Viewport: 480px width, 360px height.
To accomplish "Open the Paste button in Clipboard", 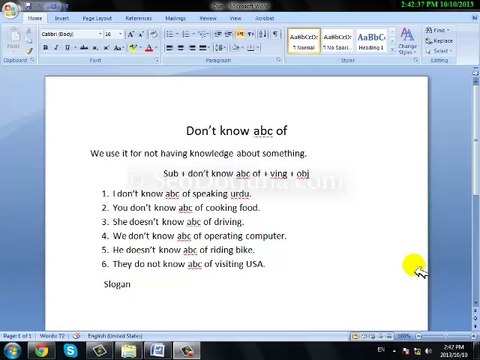I will point(14,39).
